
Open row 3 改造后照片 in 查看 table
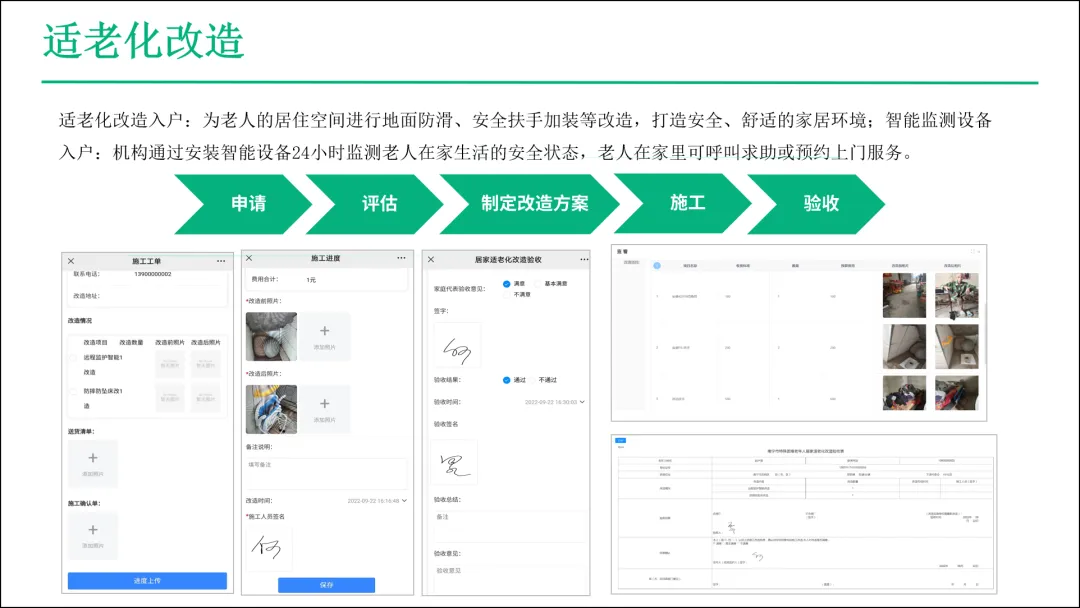(957, 393)
